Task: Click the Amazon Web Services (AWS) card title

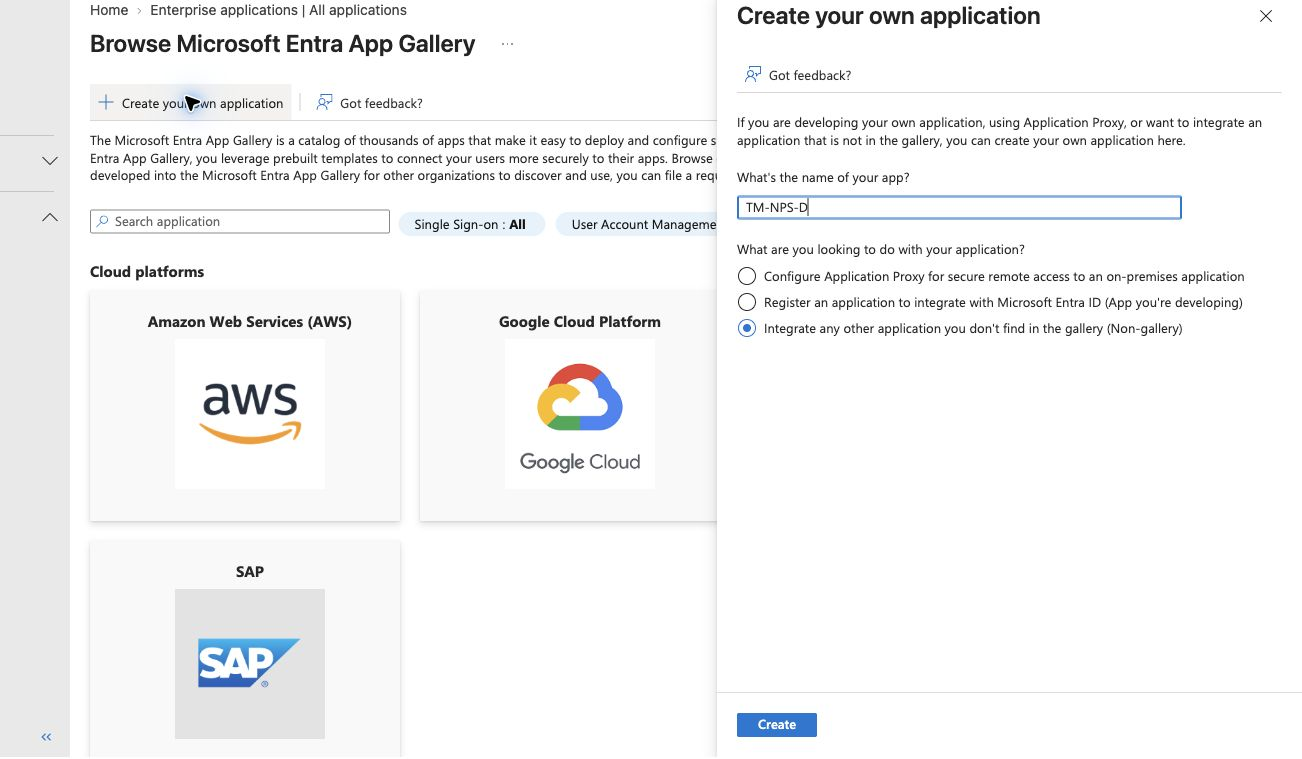Action: [x=250, y=322]
